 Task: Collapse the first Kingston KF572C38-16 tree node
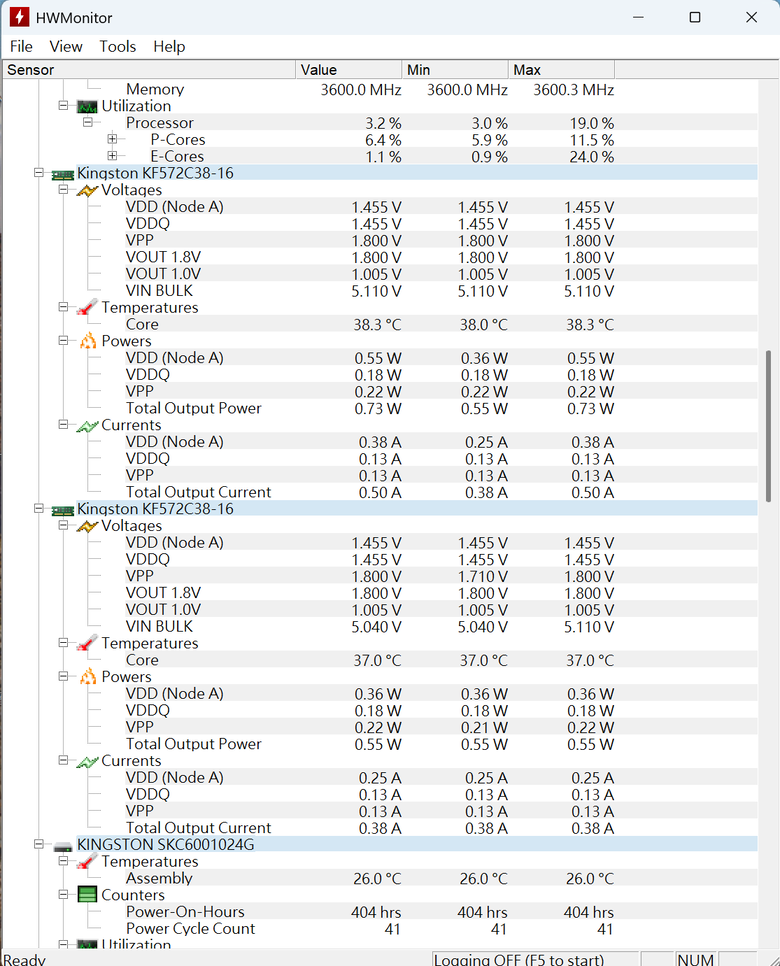tap(39, 173)
